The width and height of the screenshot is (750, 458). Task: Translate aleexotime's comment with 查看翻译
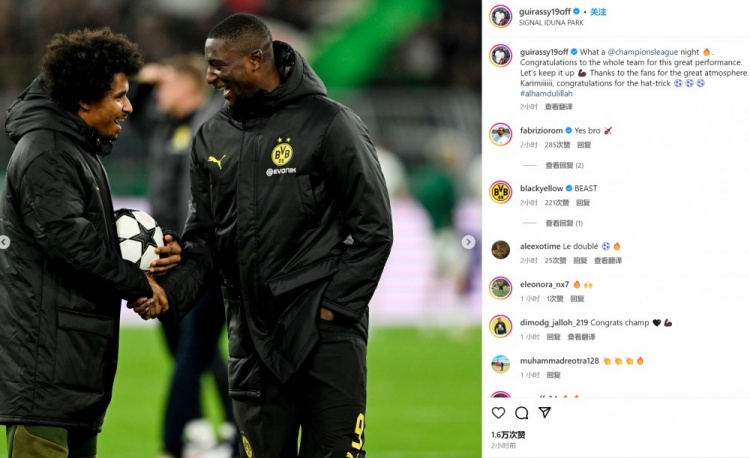point(607,261)
